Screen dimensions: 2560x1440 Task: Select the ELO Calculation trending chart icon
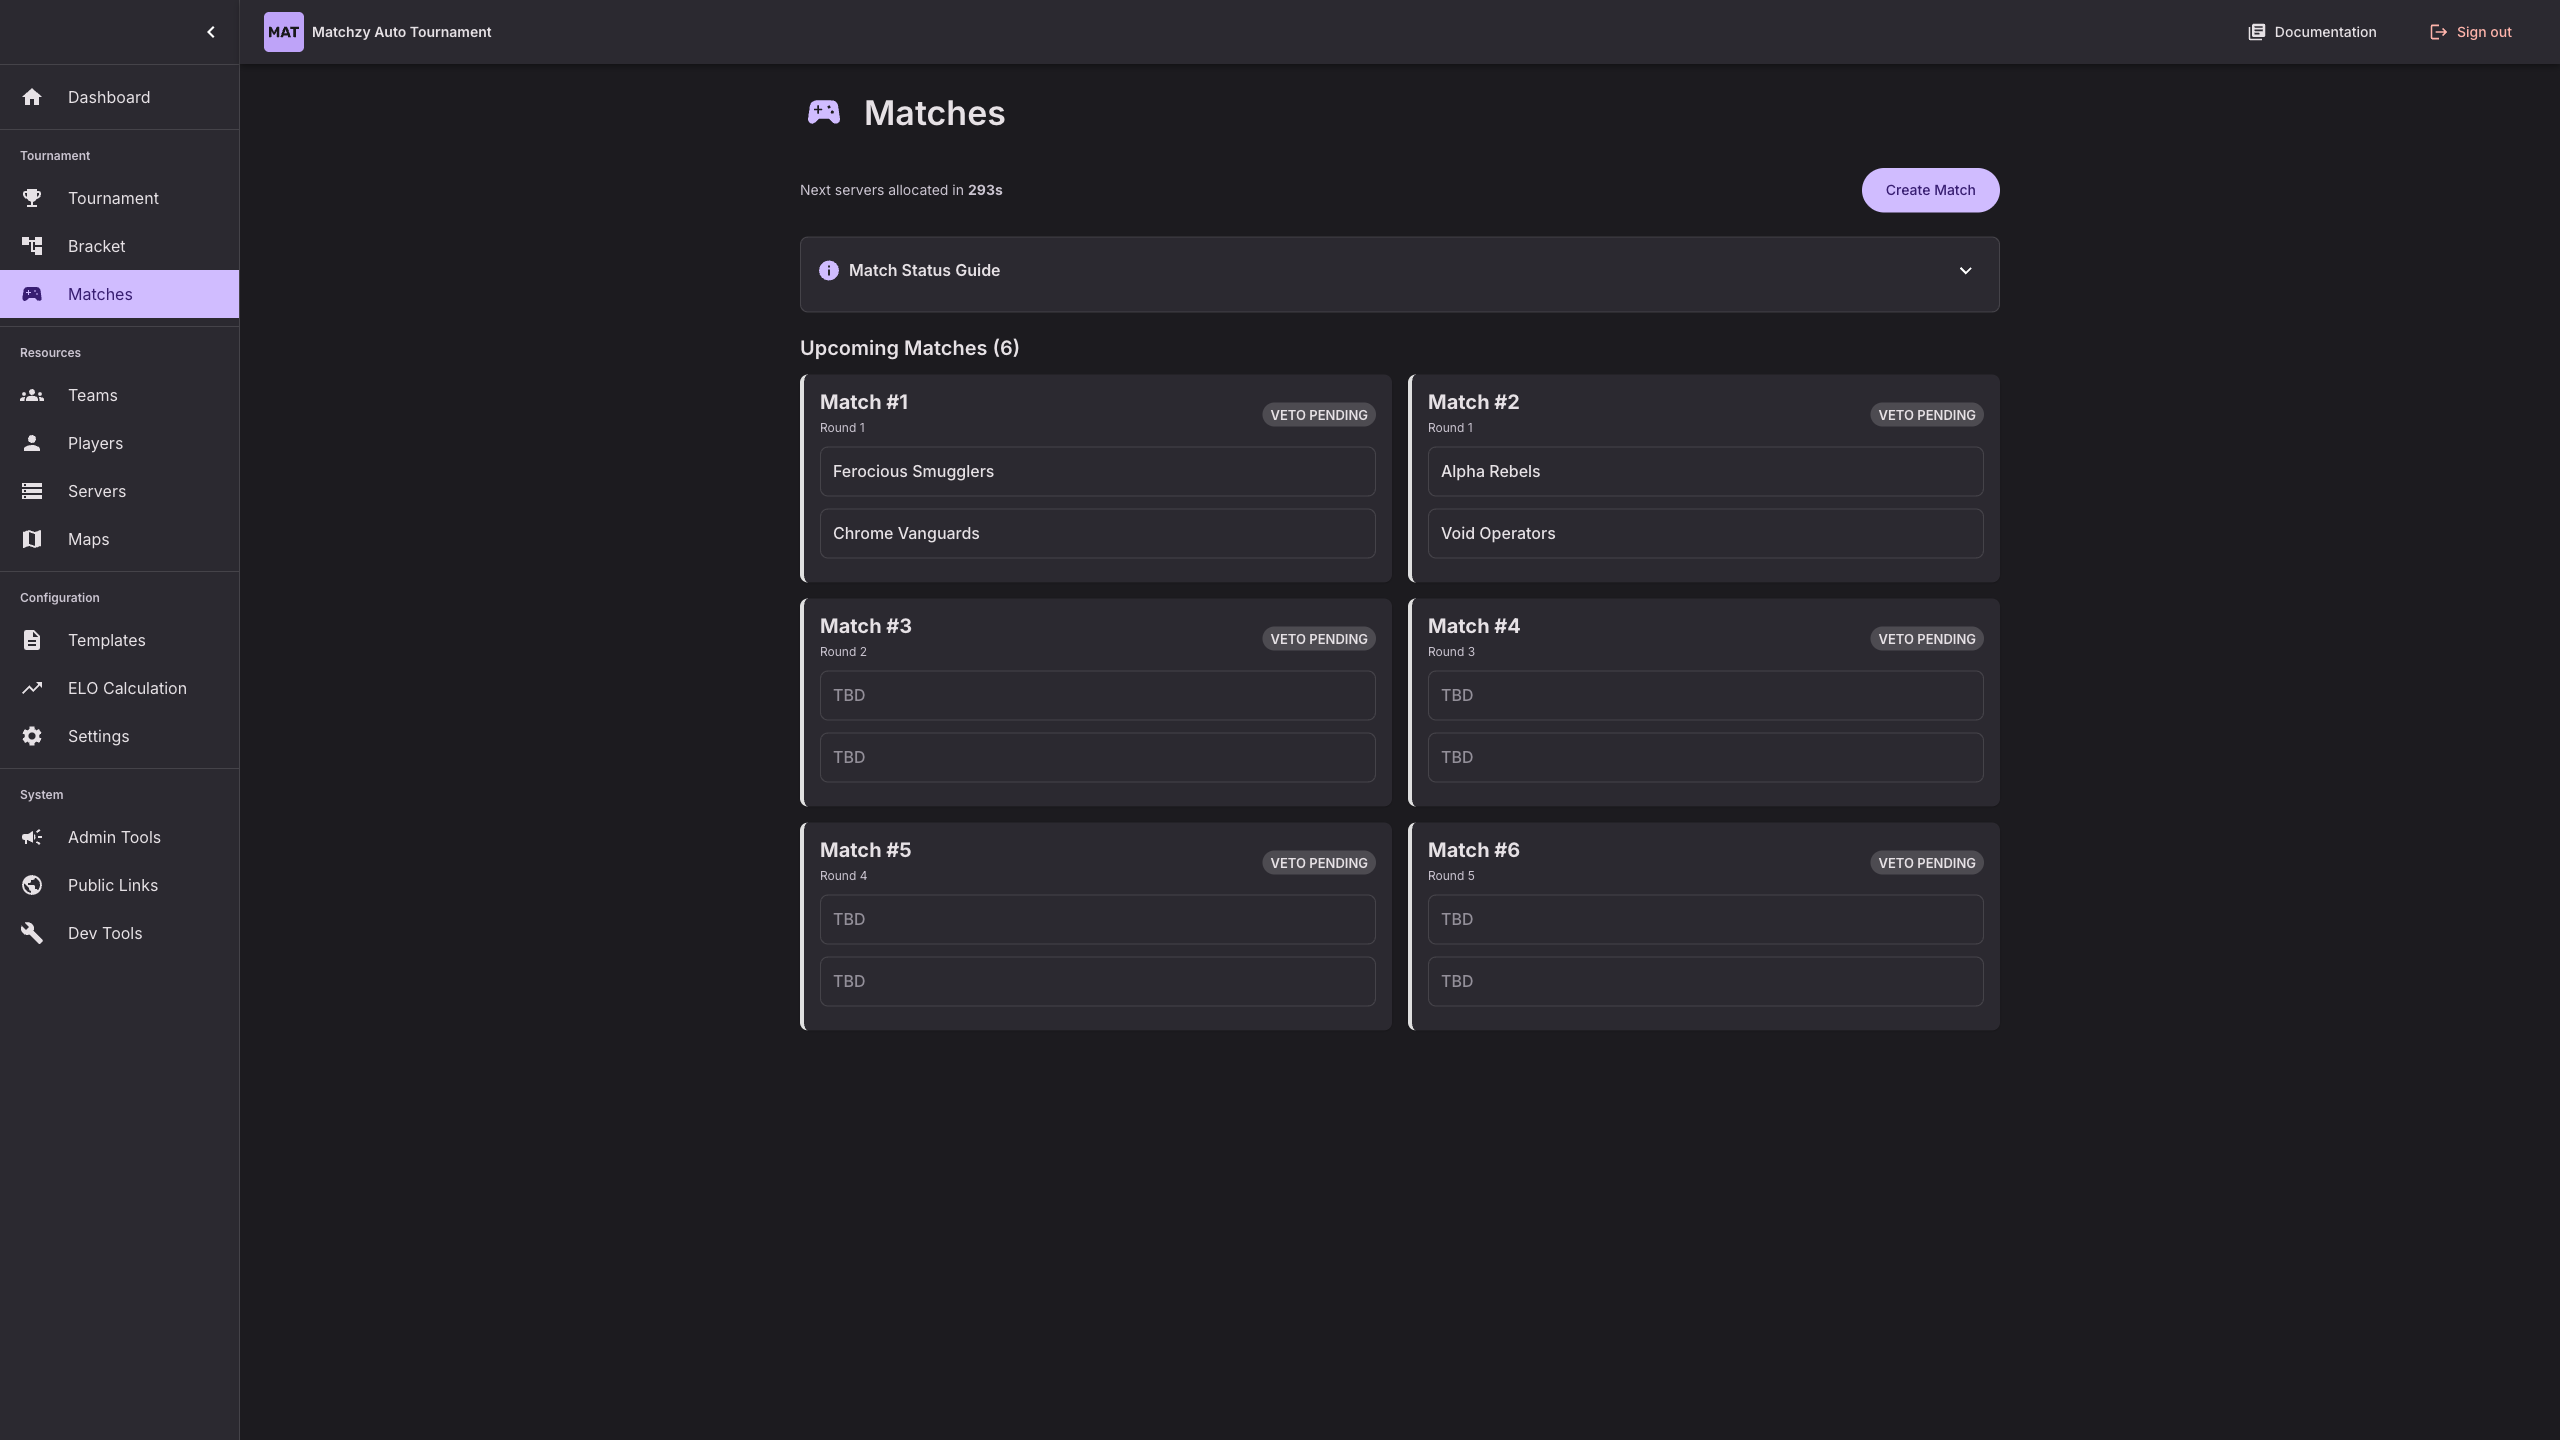click(x=32, y=688)
